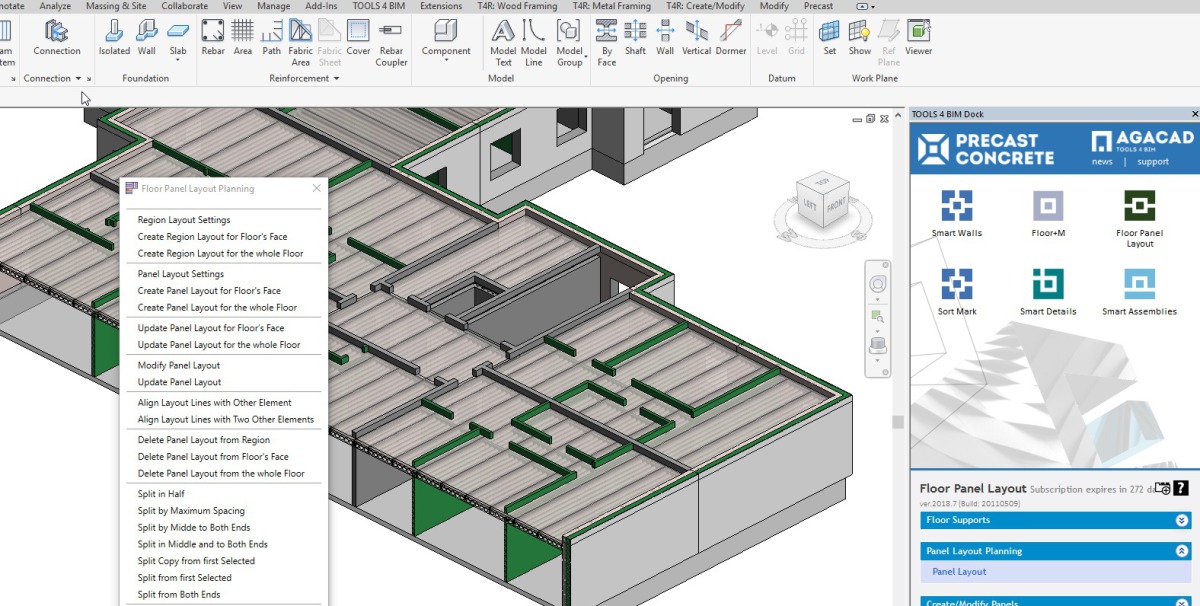Click the Panel Layout link
This screenshot has width=1200, height=606.
(x=959, y=572)
